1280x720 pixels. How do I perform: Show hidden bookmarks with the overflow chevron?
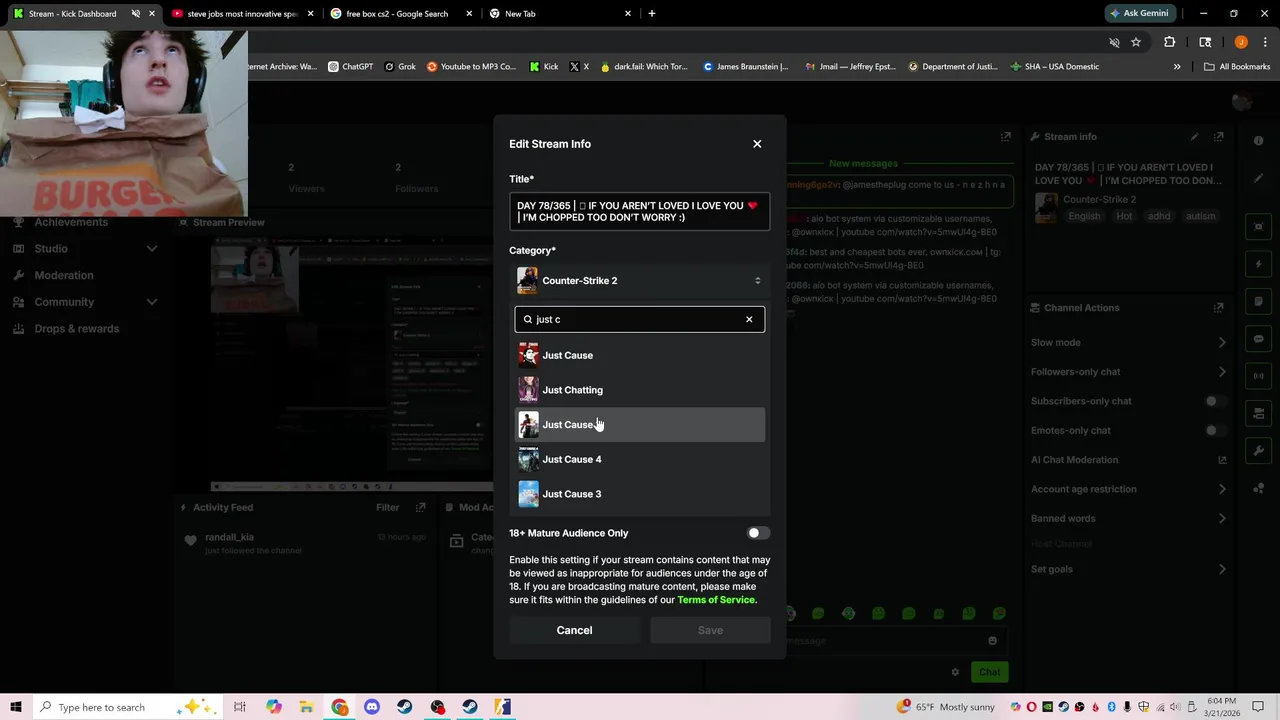pos(1177,67)
